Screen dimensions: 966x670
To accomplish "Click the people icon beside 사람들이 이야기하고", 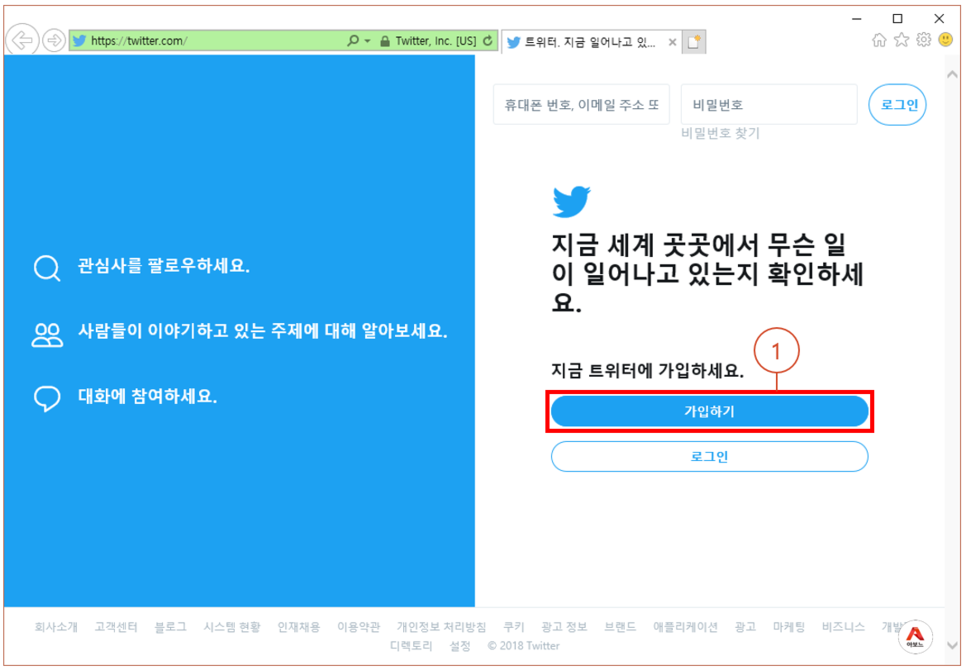I will [x=47, y=335].
